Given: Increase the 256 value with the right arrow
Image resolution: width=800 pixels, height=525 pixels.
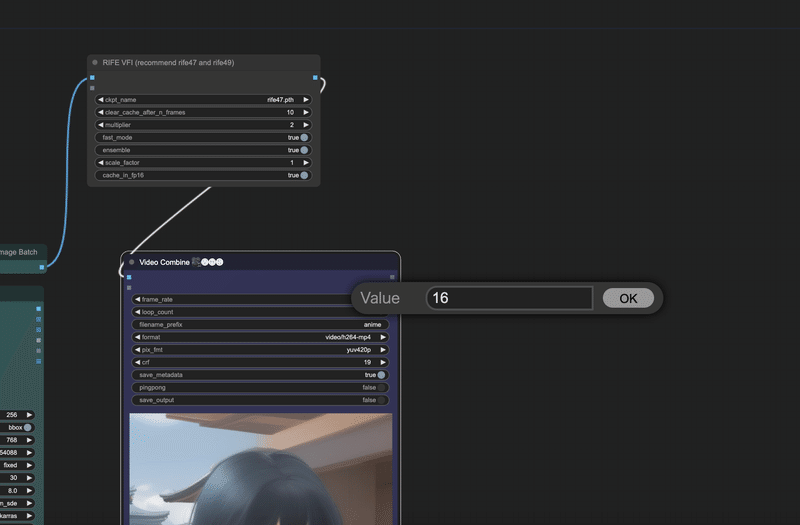Looking at the screenshot, I should [30, 415].
